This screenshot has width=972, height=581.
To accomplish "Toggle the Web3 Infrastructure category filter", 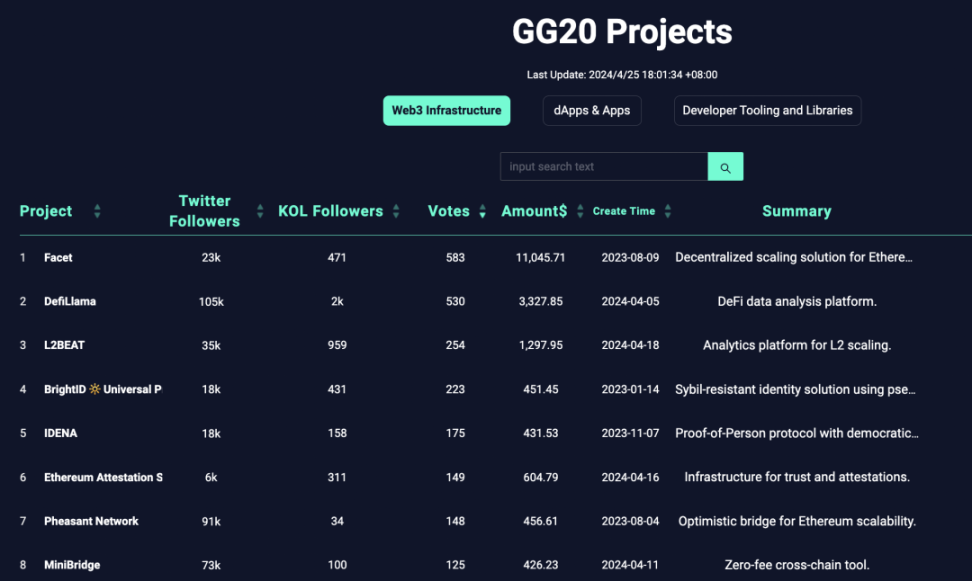I will pos(446,110).
